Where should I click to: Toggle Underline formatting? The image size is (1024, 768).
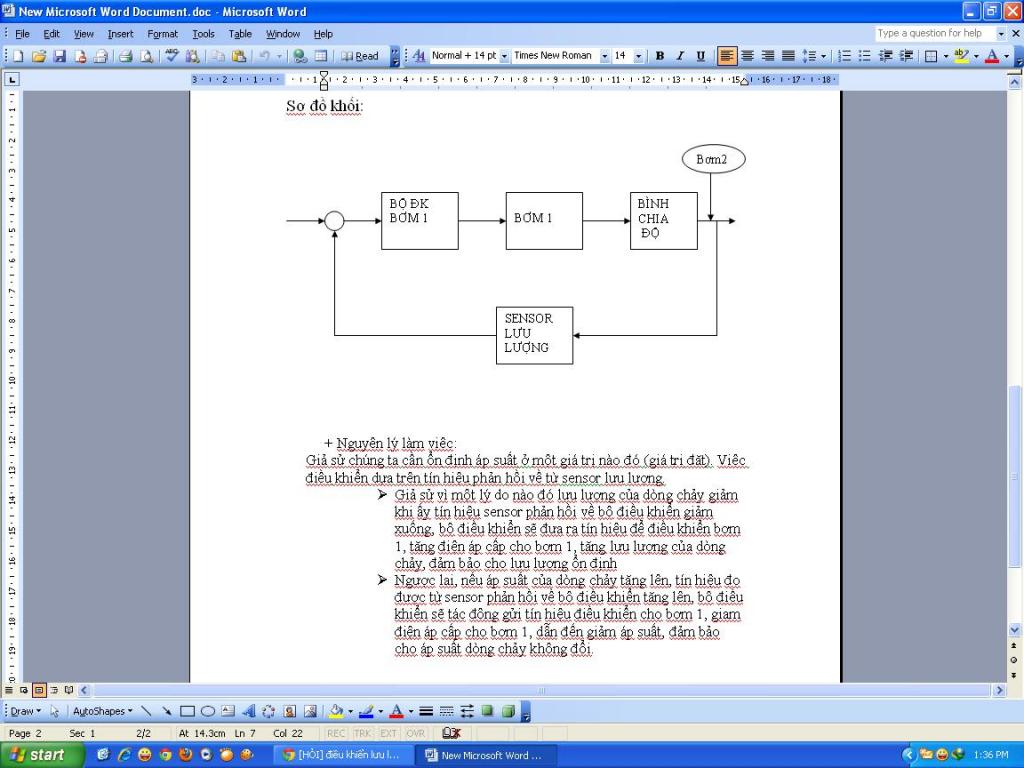pos(701,56)
